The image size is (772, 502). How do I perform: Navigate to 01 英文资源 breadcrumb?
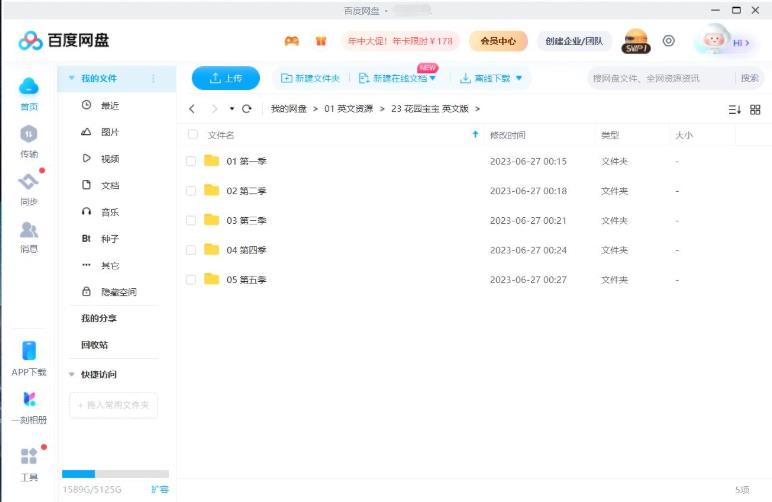[x=349, y=109]
